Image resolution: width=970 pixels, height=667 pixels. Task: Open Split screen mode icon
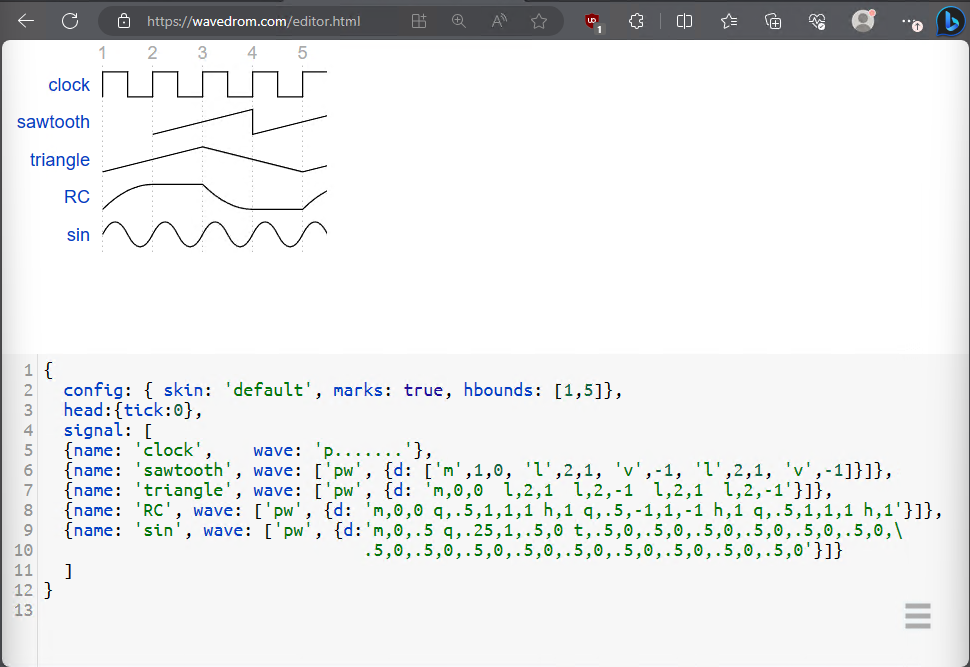click(x=684, y=21)
